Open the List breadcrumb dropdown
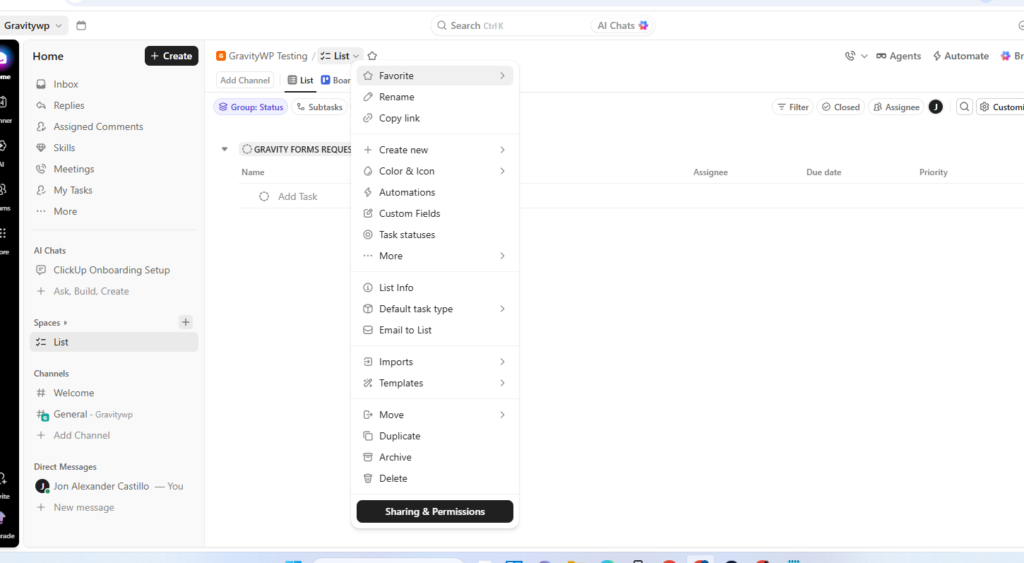This screenshot has width=1024, height=563. coord(340,56)
